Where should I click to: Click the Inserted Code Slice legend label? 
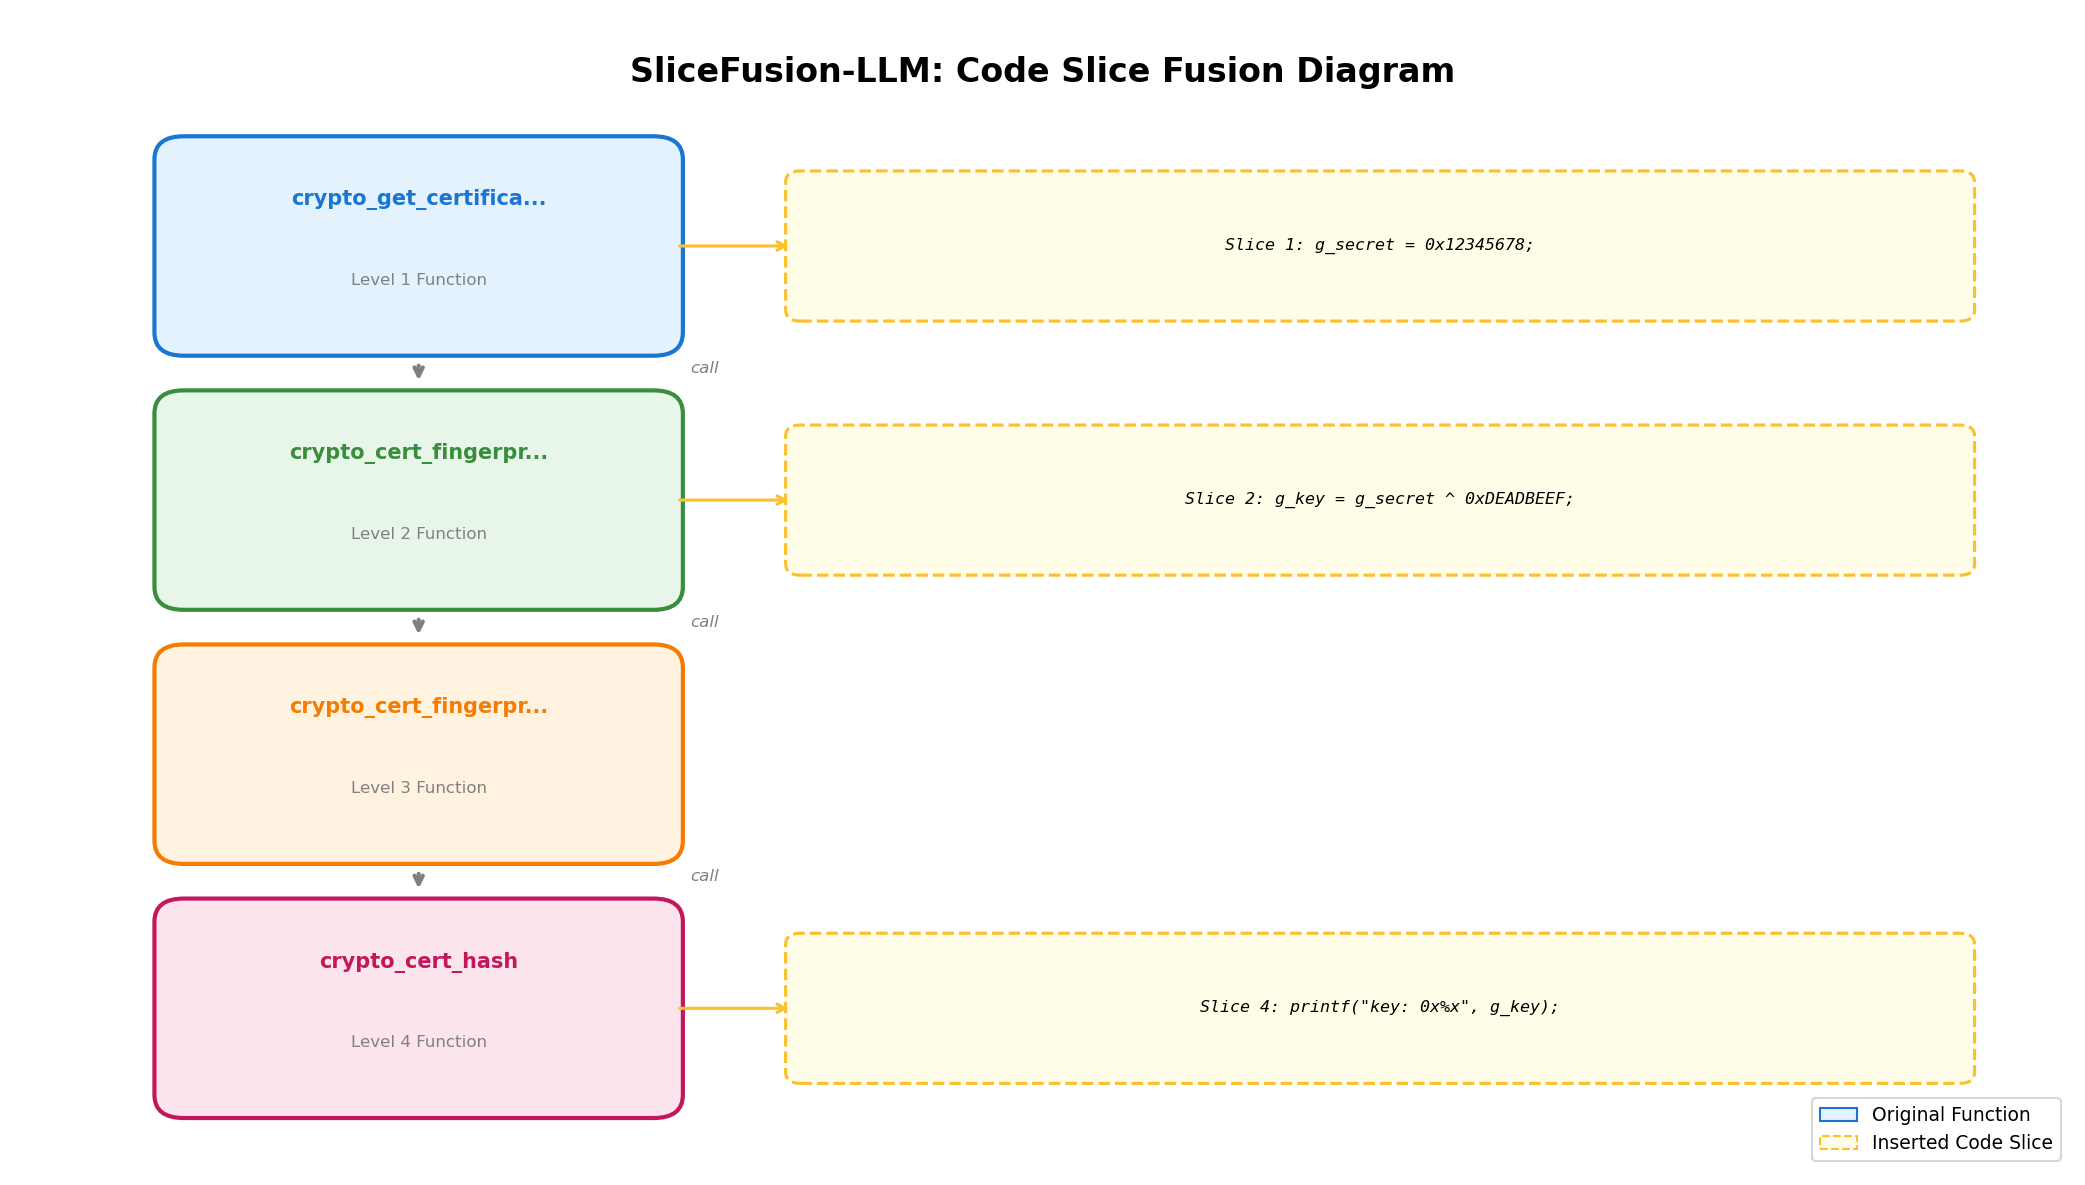tap(1961, 1142)
